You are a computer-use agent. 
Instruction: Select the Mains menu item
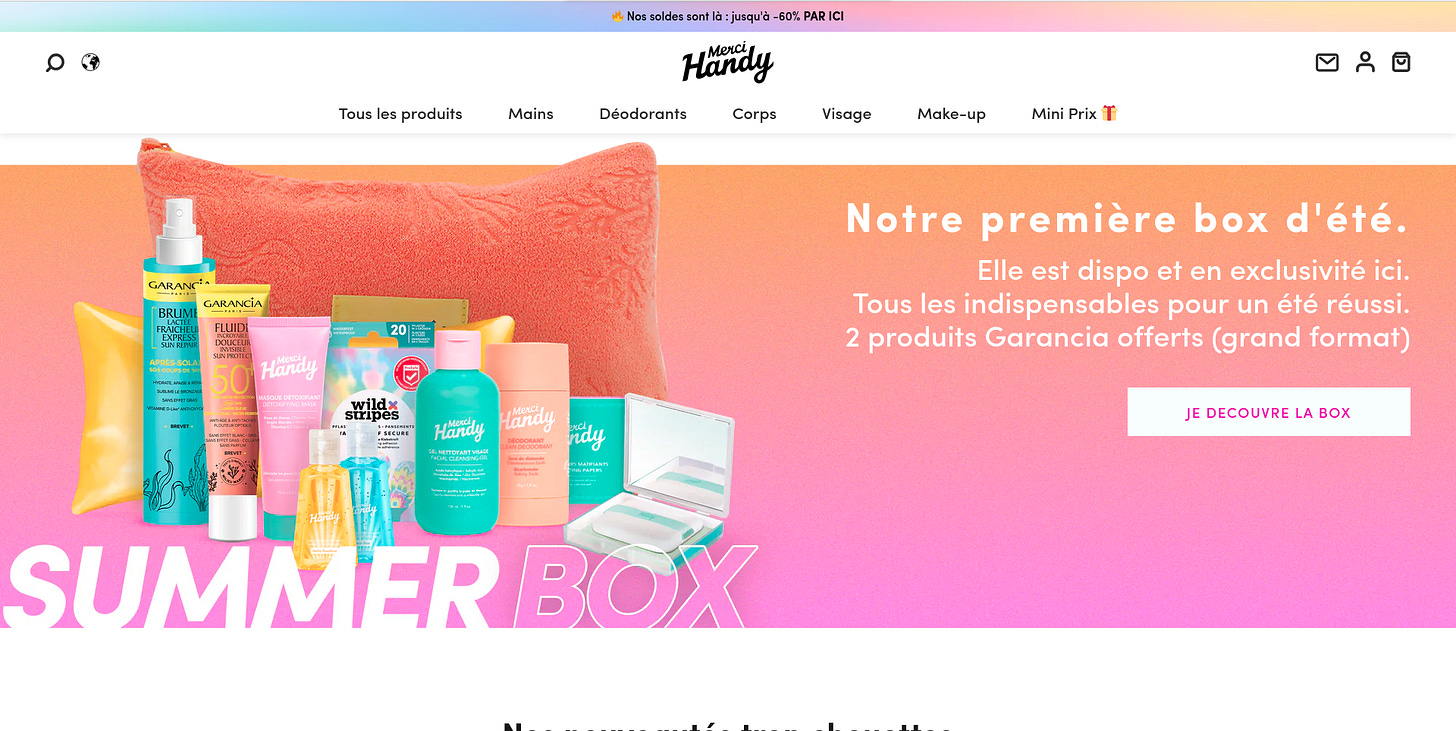531,114
